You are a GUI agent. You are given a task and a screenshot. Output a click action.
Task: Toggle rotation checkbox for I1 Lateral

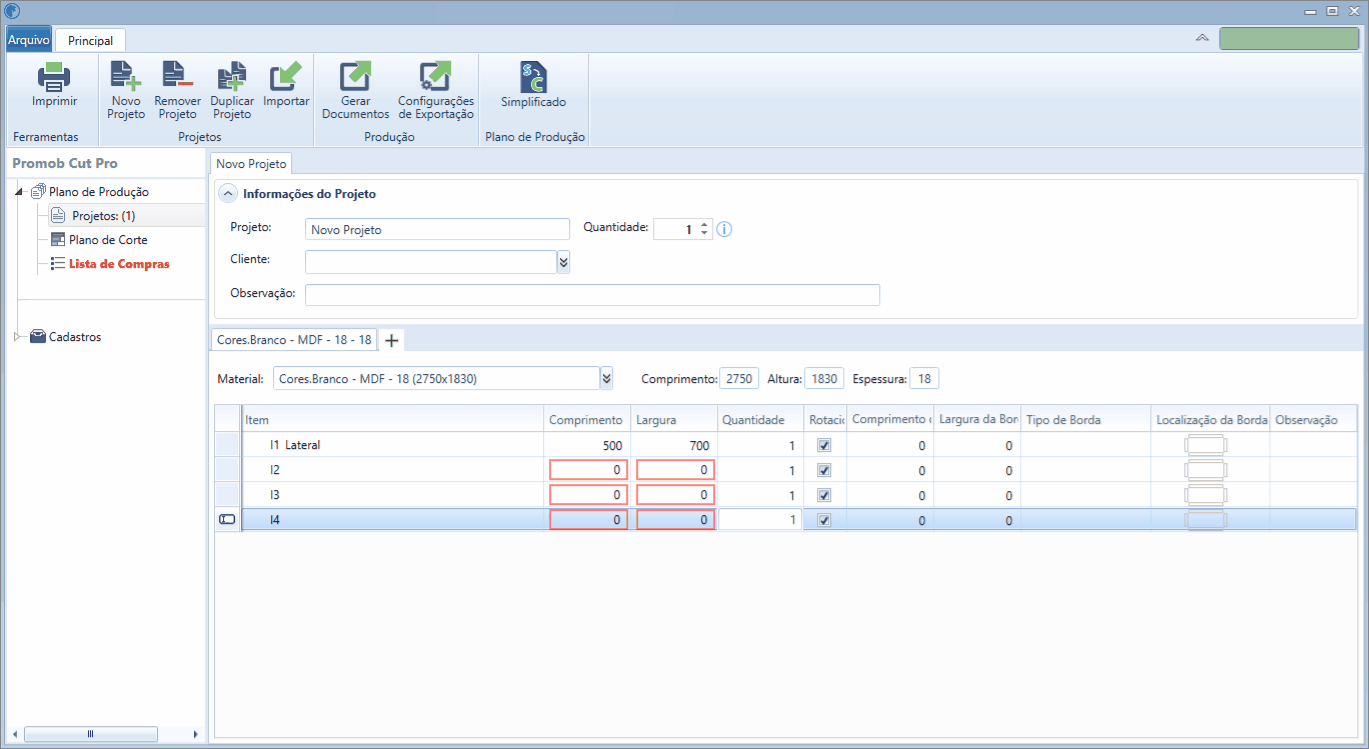[x=825, y=445]
